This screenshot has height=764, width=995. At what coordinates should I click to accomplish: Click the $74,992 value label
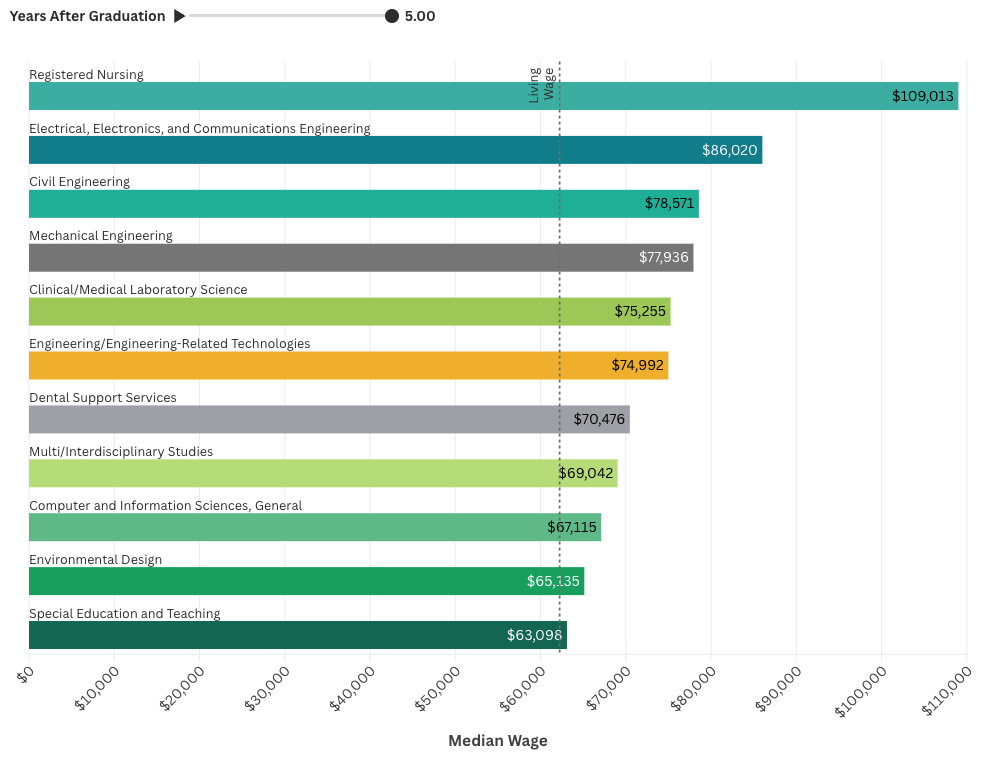(637, 365)
